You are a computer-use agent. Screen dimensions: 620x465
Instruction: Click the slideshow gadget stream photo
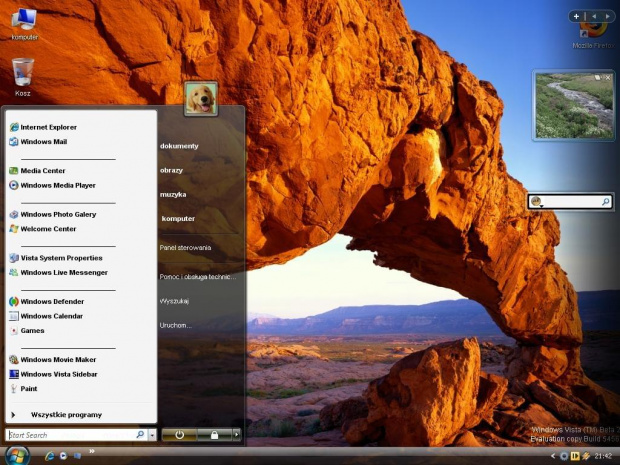pyautogui.click(x=574, y=106)
